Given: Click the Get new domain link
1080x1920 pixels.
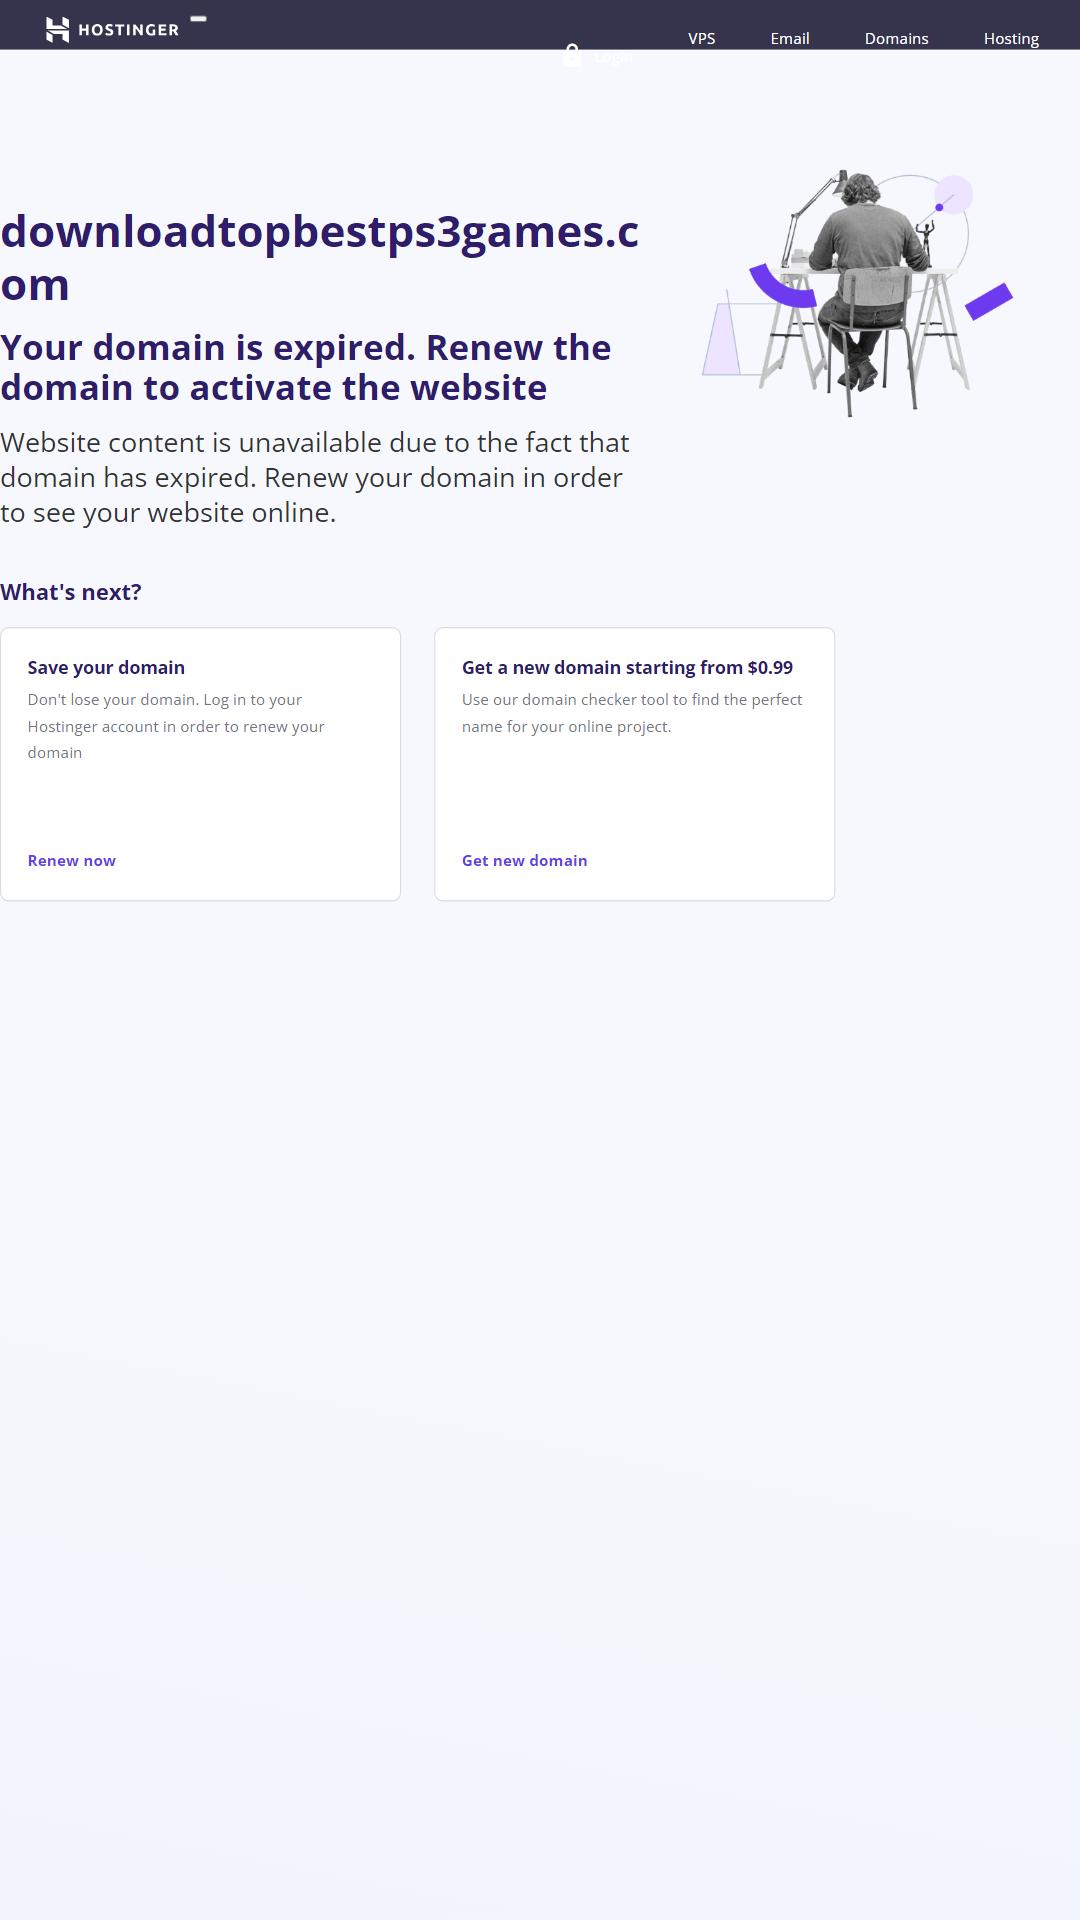Looking at the screenshot, I should [525, 861].
